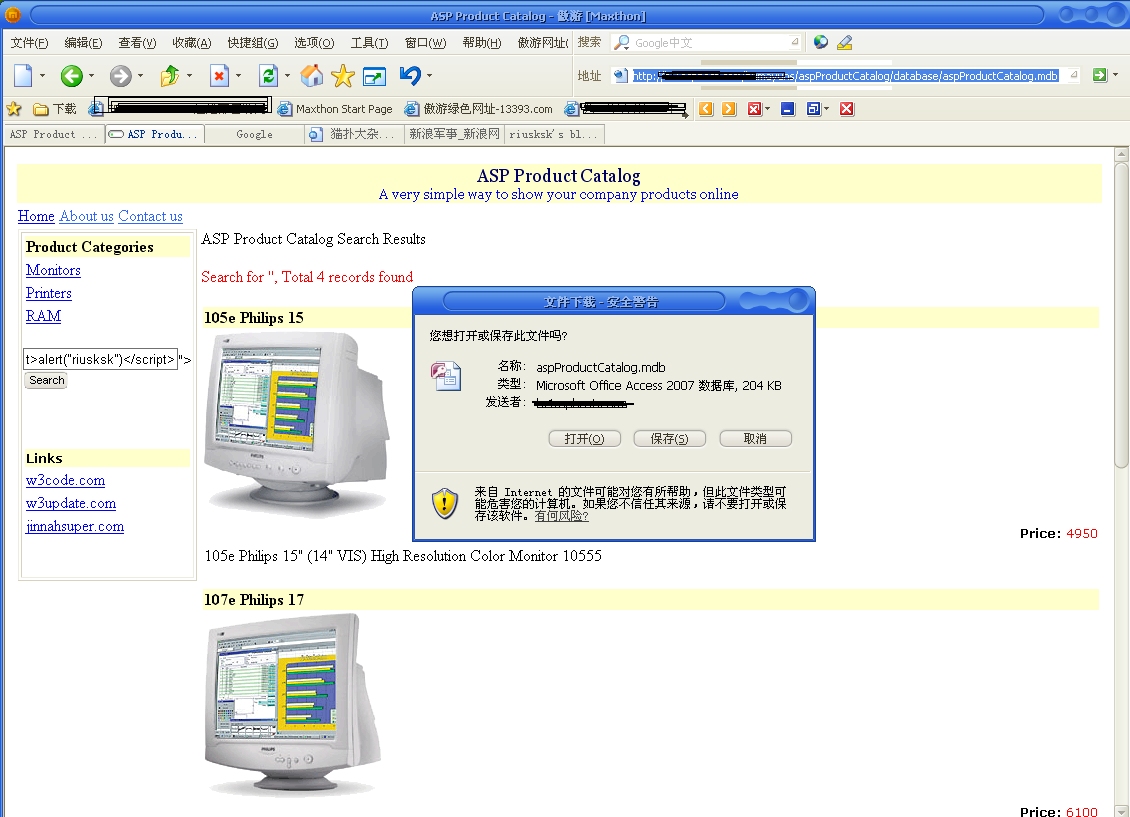
Task: Open the Monitors category link
Action: click(x=53, y=270)
